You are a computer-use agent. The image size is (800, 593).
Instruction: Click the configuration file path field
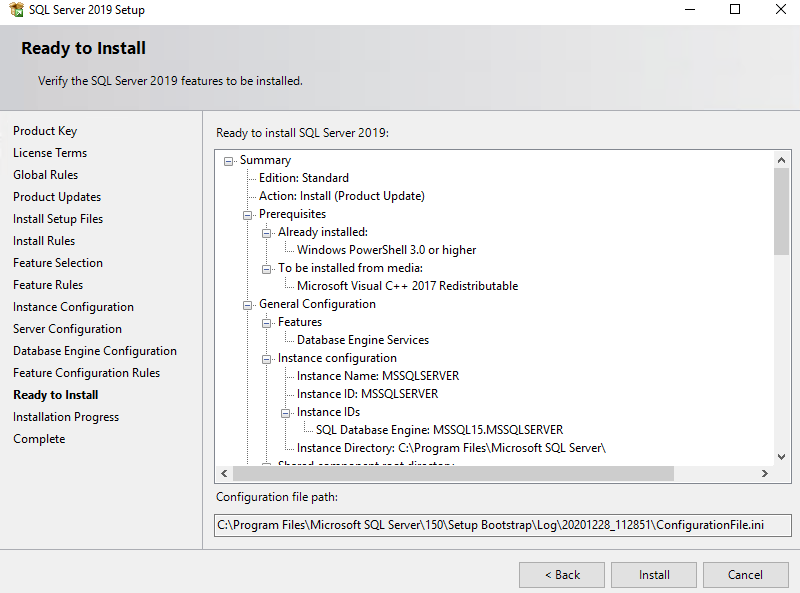point(503,525)
